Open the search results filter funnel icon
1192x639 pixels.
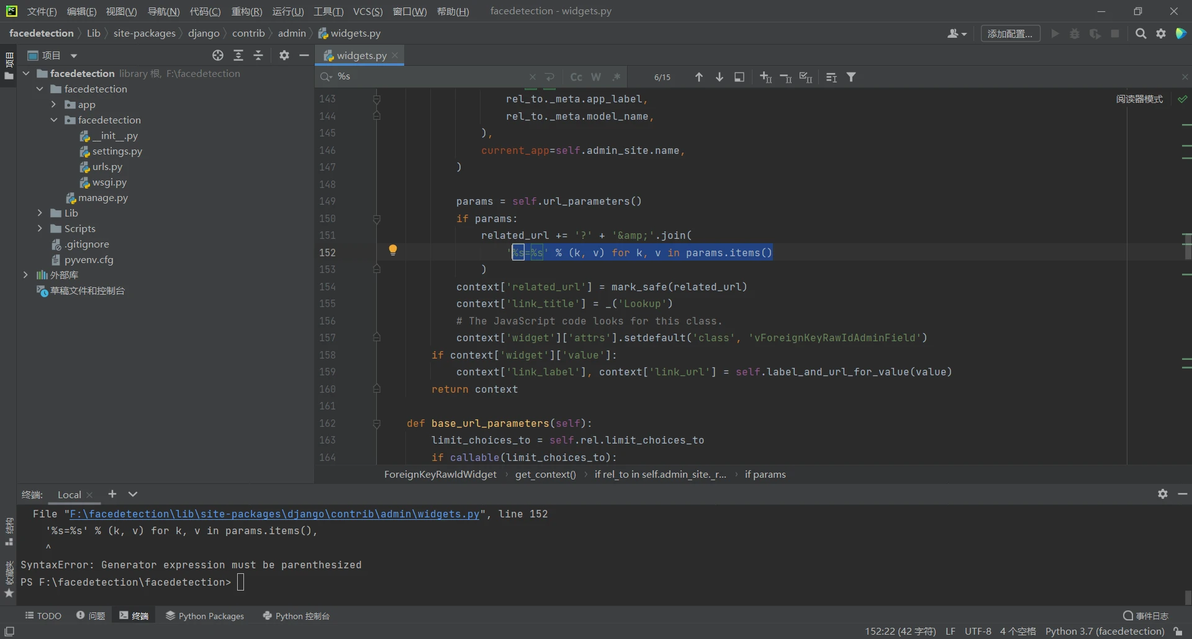tap(851, 77)
